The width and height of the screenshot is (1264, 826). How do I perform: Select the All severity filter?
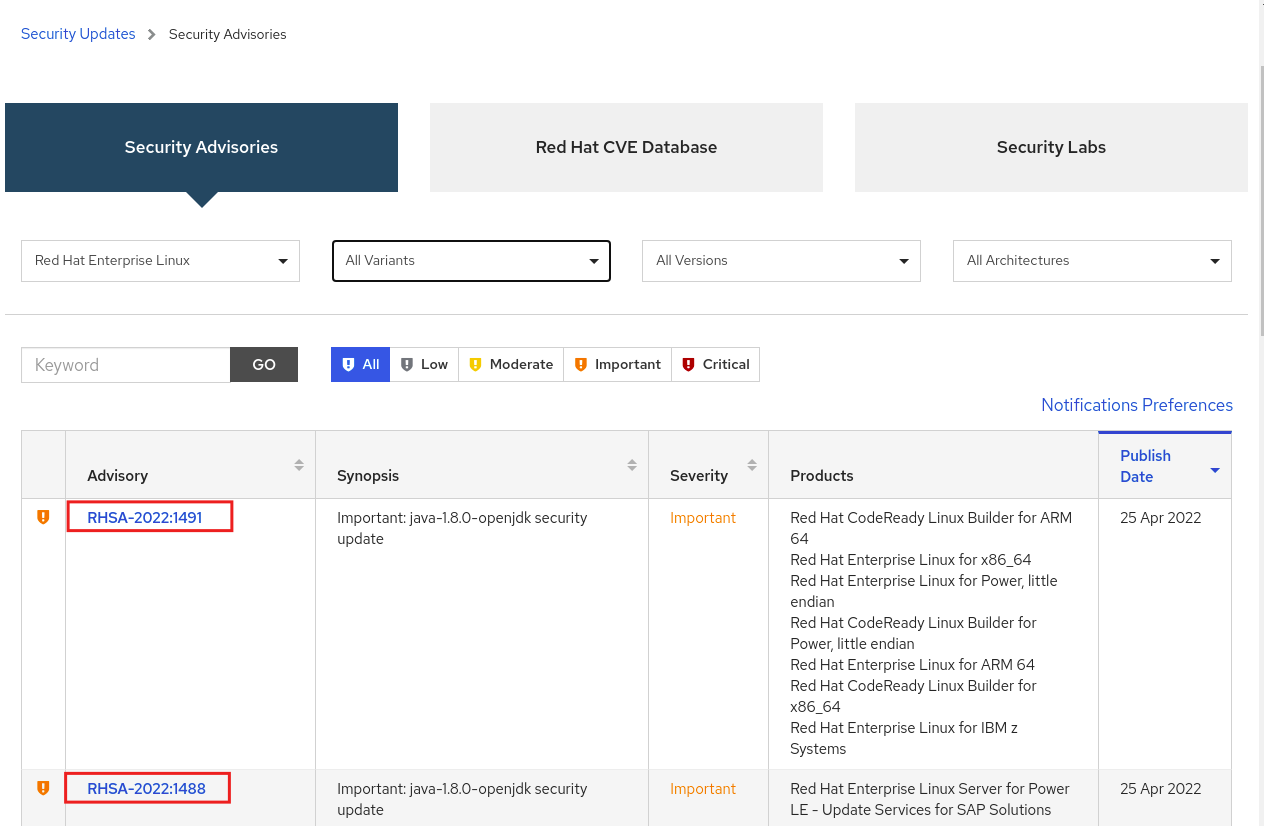click(360, 365)
